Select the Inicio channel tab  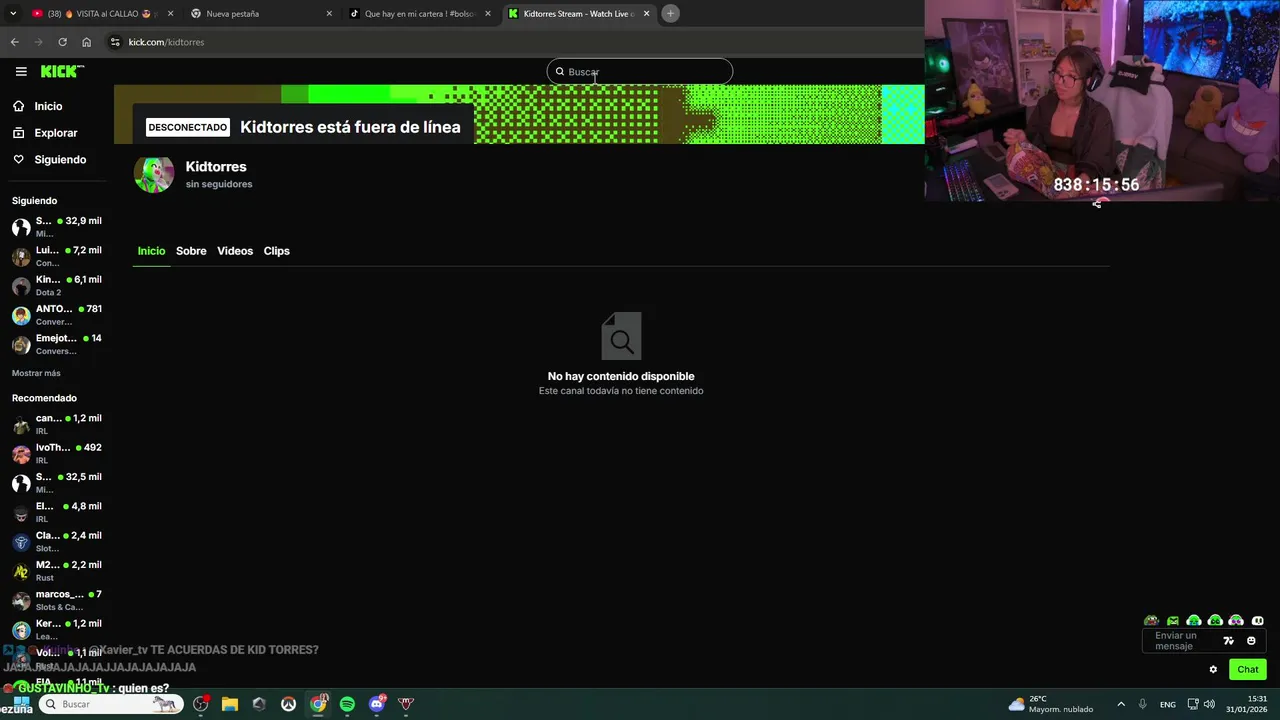point(151,251)
